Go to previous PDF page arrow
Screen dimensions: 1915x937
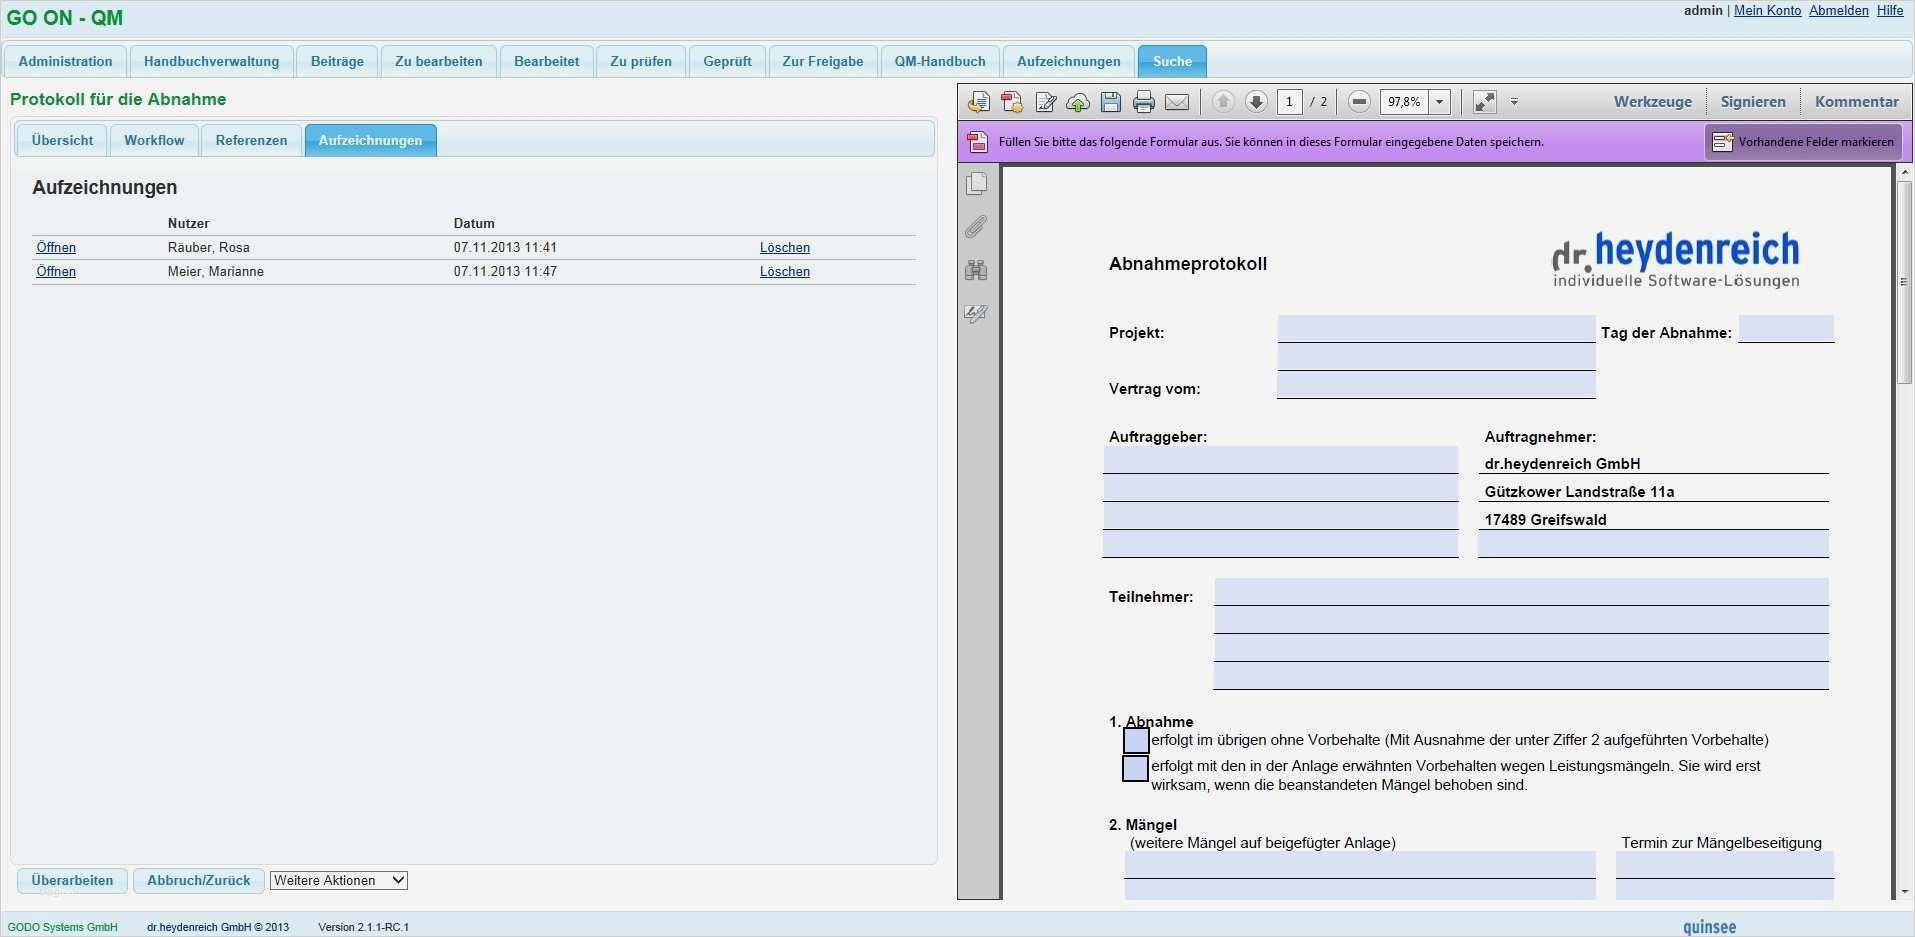point(1223,101)
